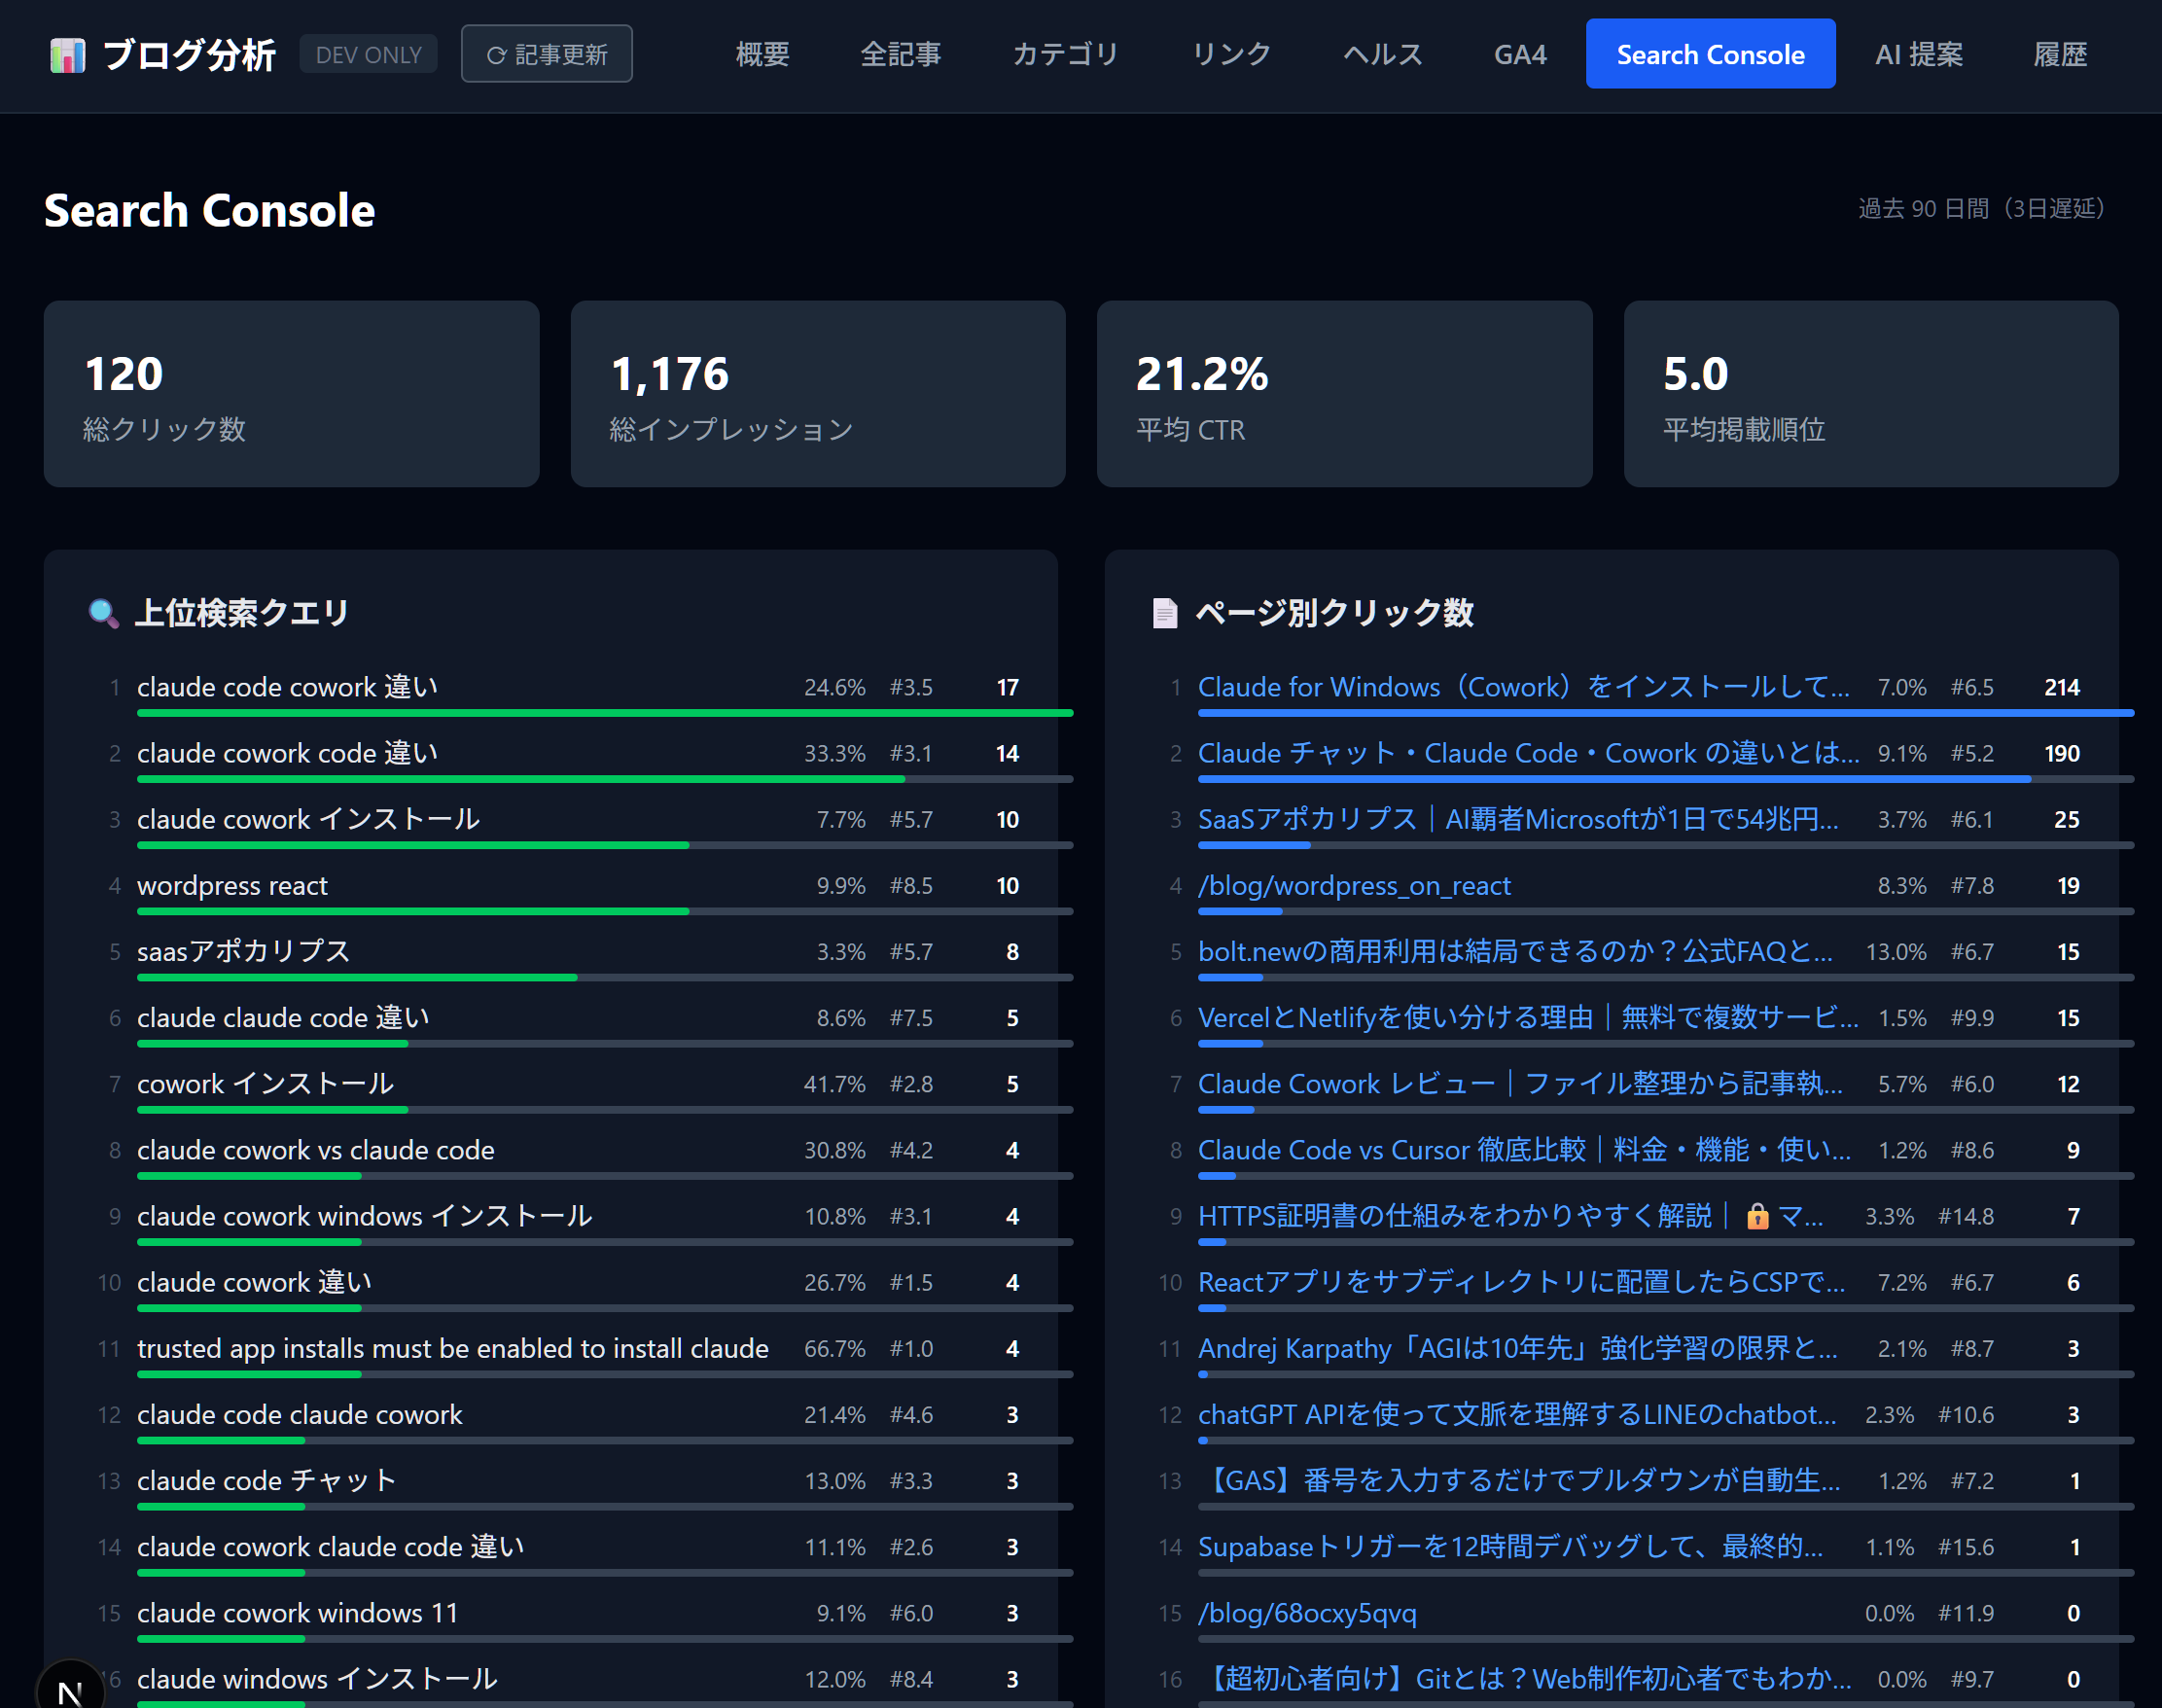The width and height of the screenshot is (2162, 1708).
Task: Click query 'wordpress react'
Action: pos(232,885)
